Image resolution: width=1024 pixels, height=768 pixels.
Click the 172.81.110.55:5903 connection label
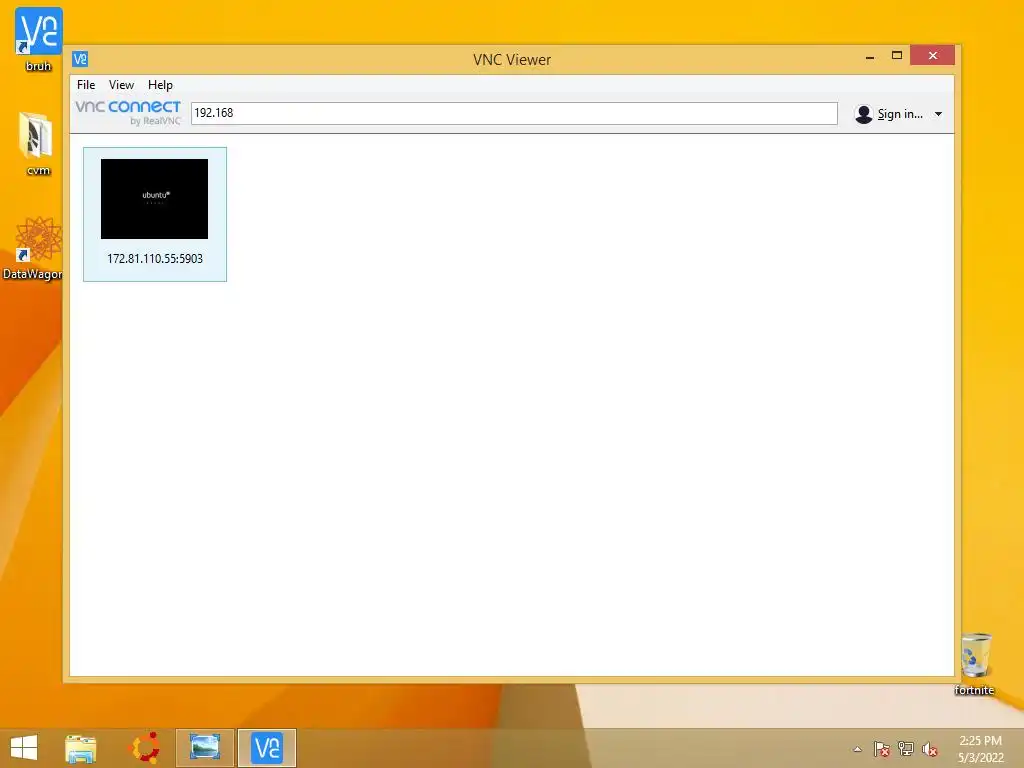pos(155,259)
